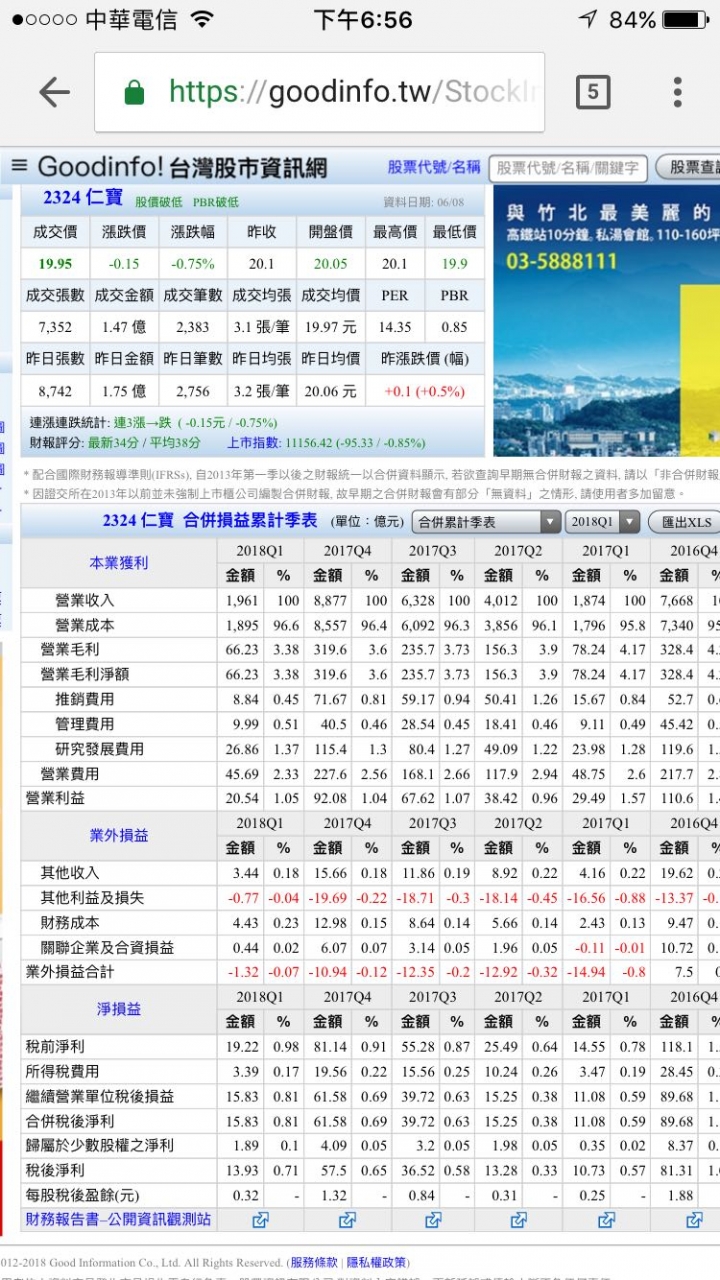
Task: Click the 營業成本 row label
Action: 85,625
